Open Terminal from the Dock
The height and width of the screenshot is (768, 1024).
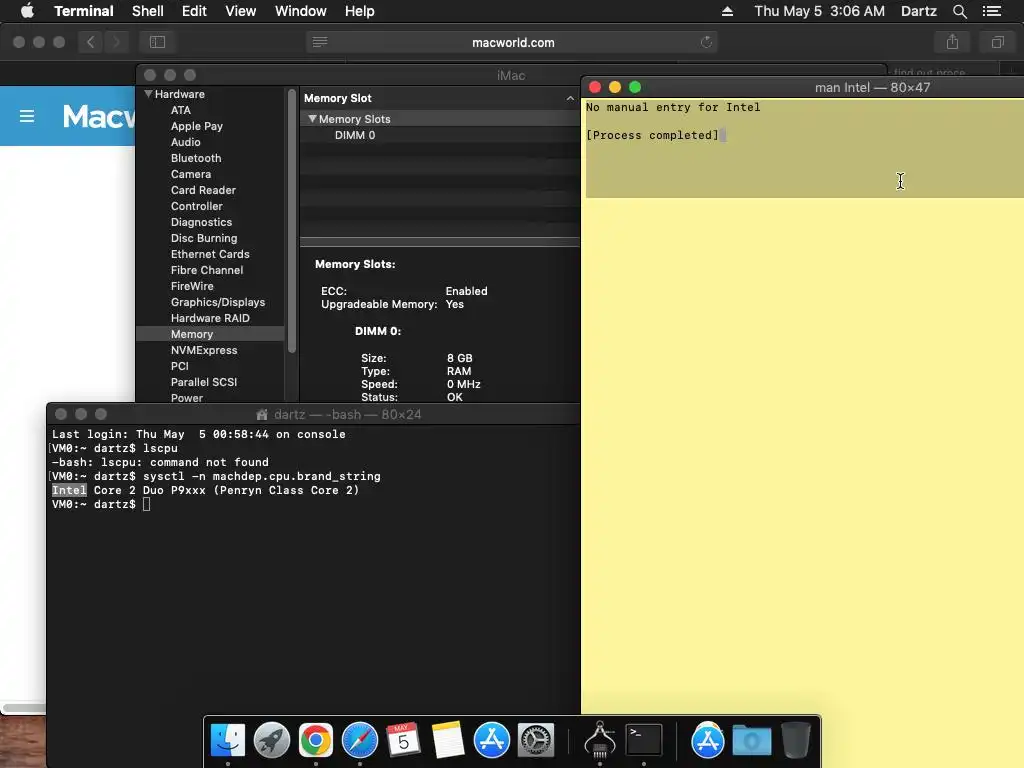[644, 740]
